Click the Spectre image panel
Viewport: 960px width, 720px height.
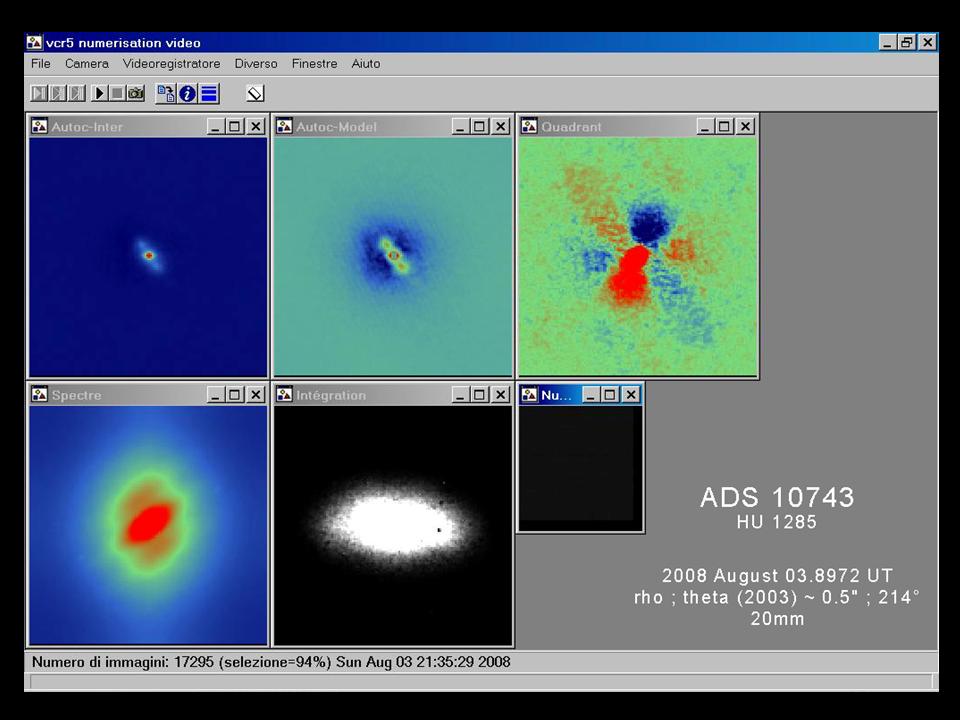coord(148,524)
